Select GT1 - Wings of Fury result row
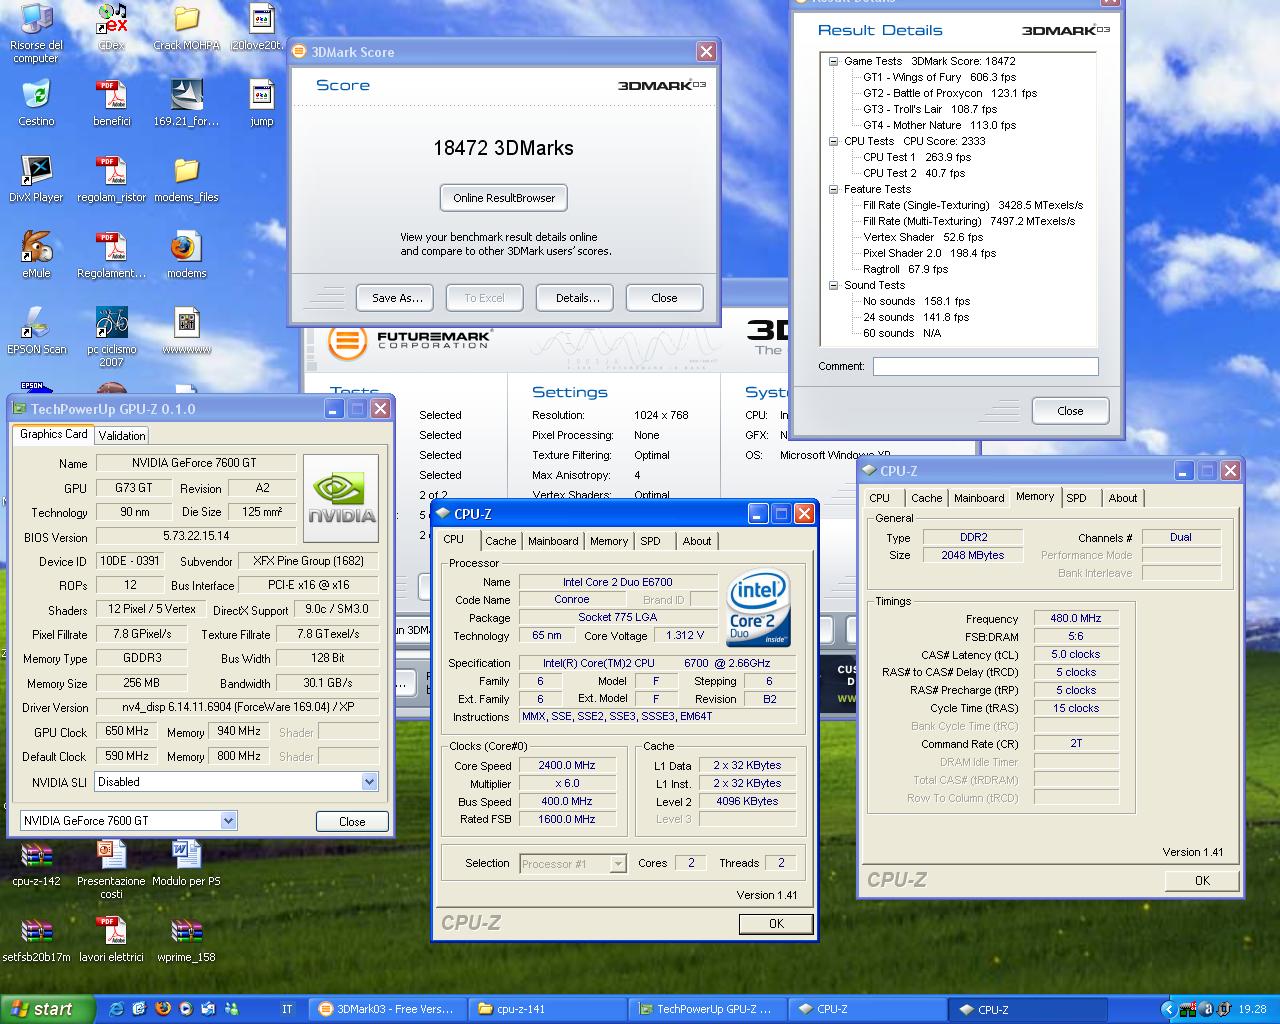Image resolution: width=1280 pixels, height=1024 pixels. click(x=939, y=77)
